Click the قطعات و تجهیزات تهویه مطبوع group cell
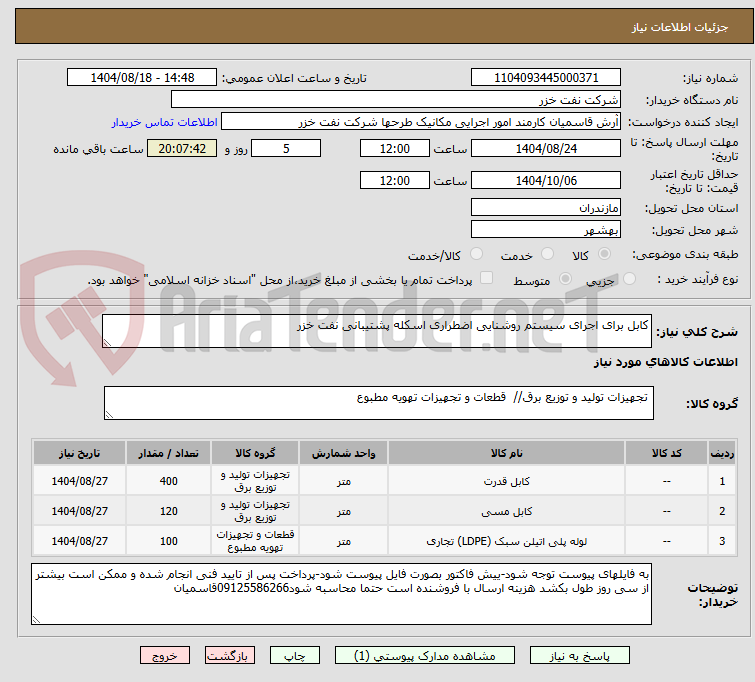The width and height of the screenshot is (755, 682). 255,541
